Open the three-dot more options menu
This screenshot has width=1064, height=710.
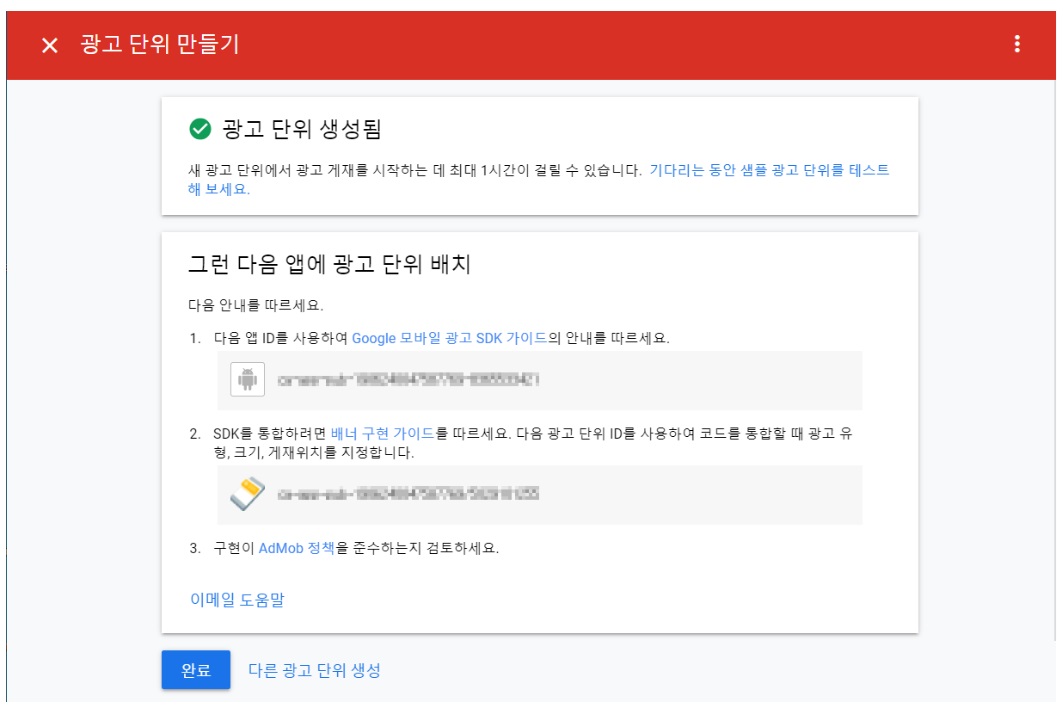[x=1016, y=44]
